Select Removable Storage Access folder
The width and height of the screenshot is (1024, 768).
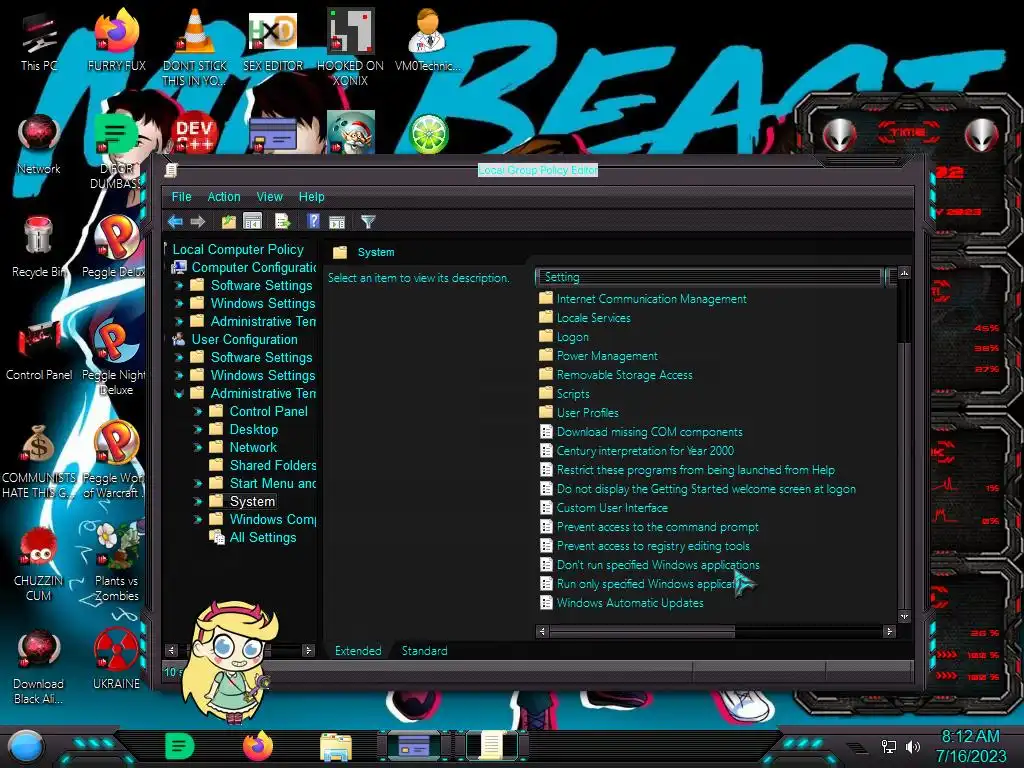point(624,375)
